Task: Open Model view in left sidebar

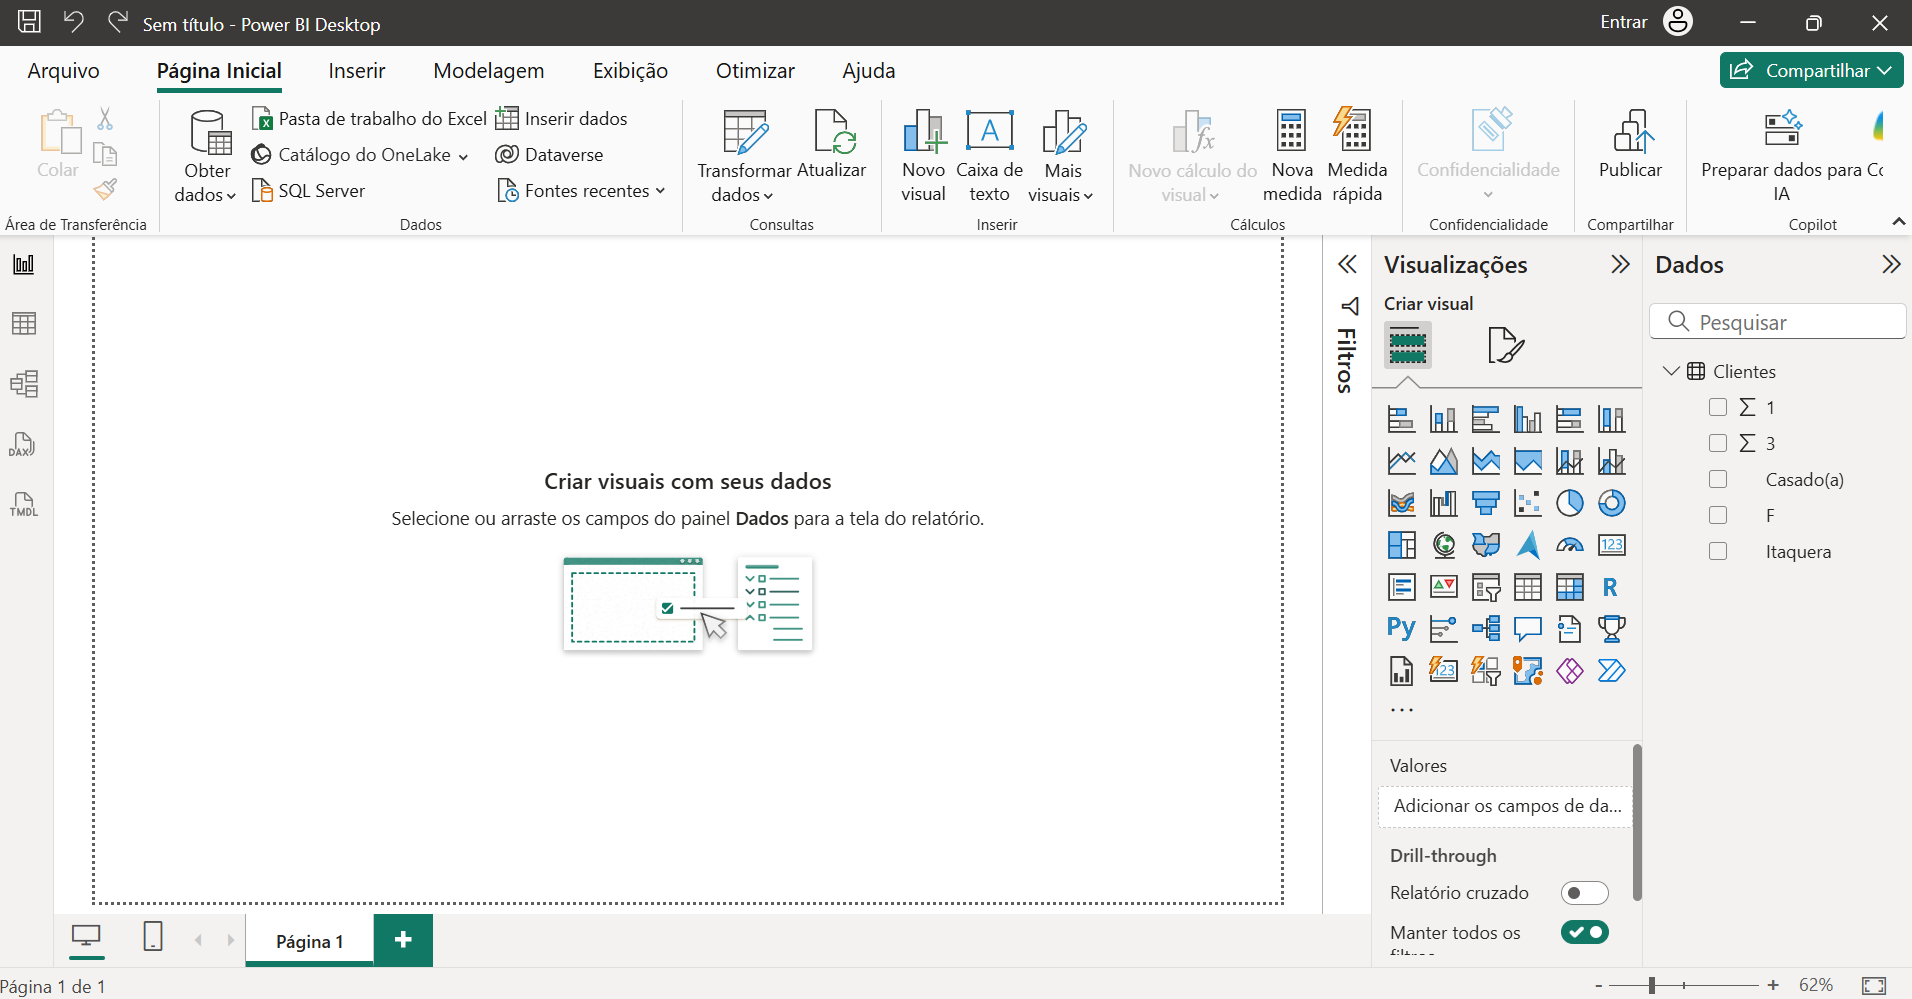Action: 24,384
